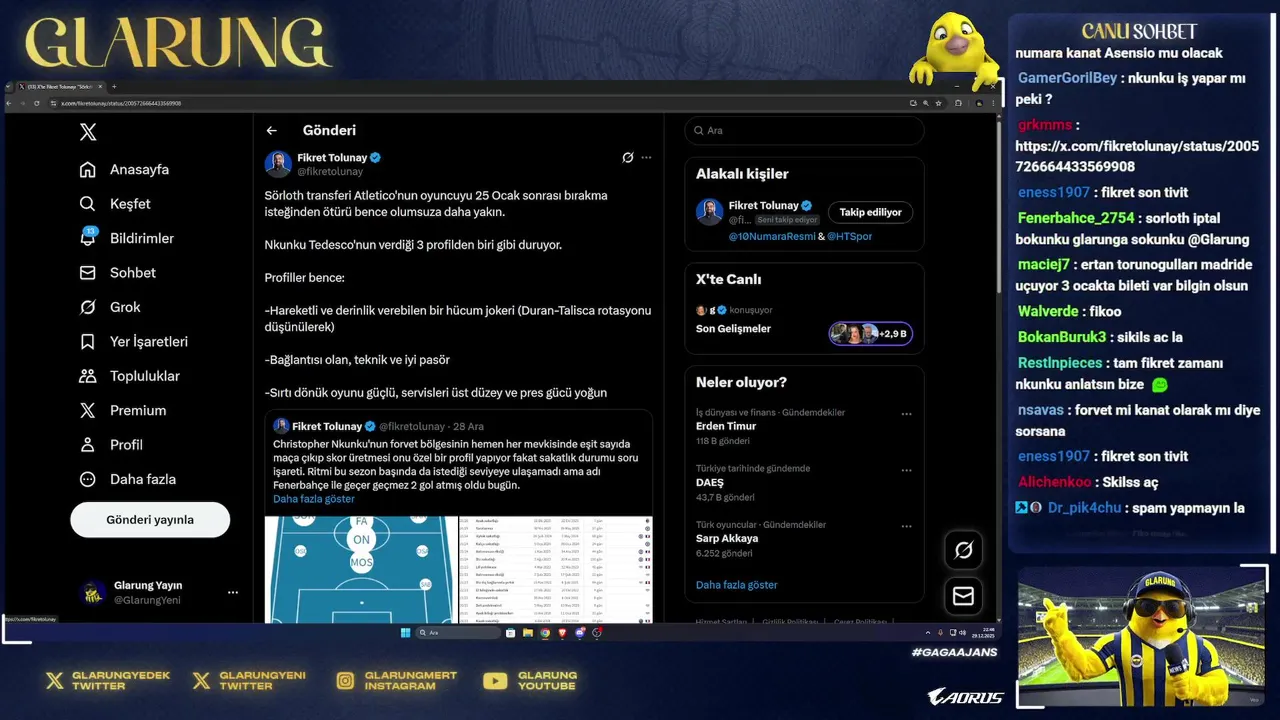Click the browser back arrow
Viewport: 1280px width, 720px height.
click(x=9, y=103)
